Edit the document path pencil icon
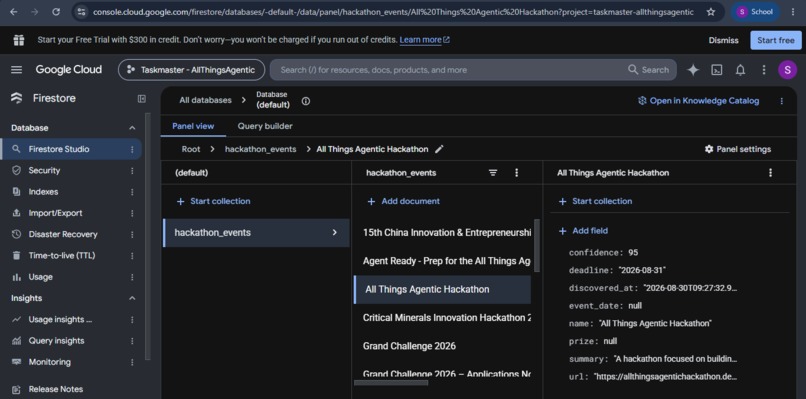 click(x=439, y=149)
